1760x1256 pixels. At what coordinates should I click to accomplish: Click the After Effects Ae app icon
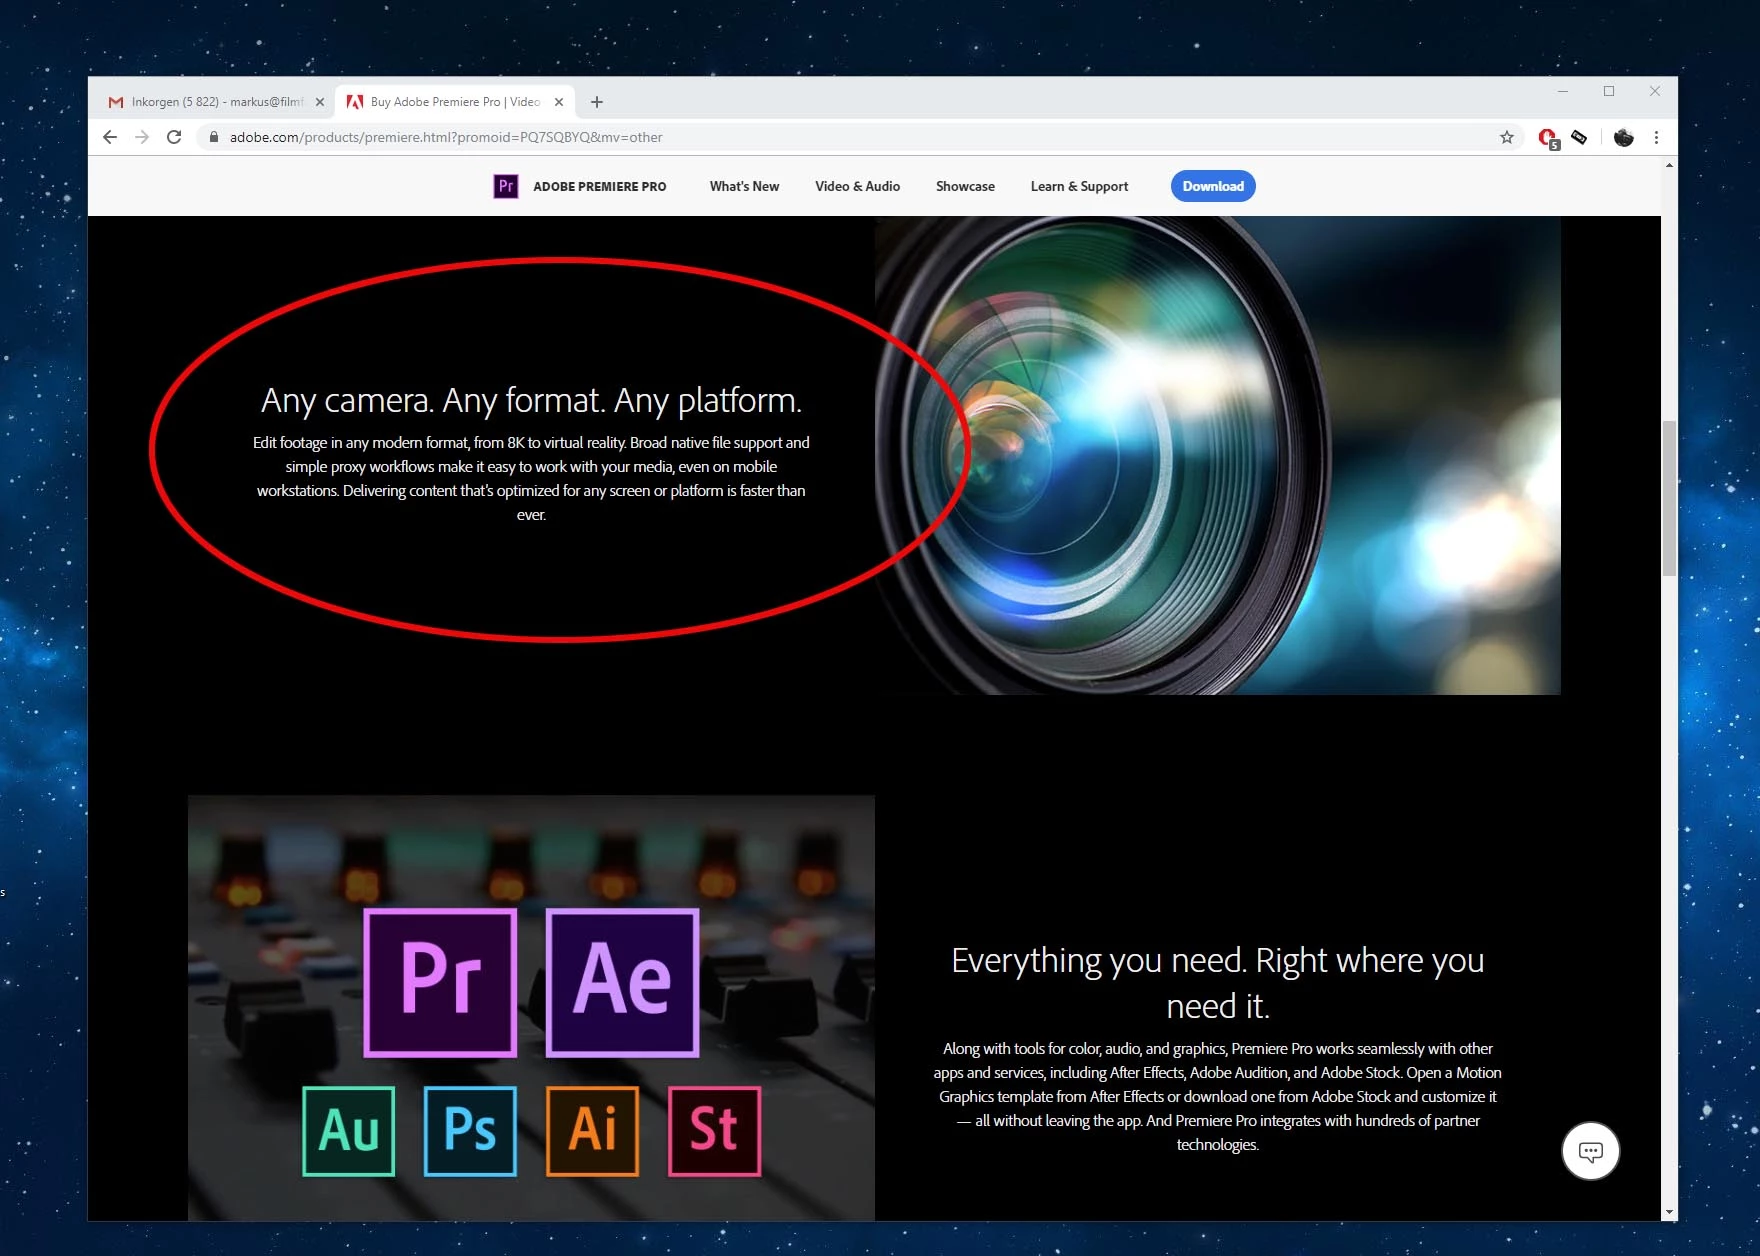click(x=622, y=982)
